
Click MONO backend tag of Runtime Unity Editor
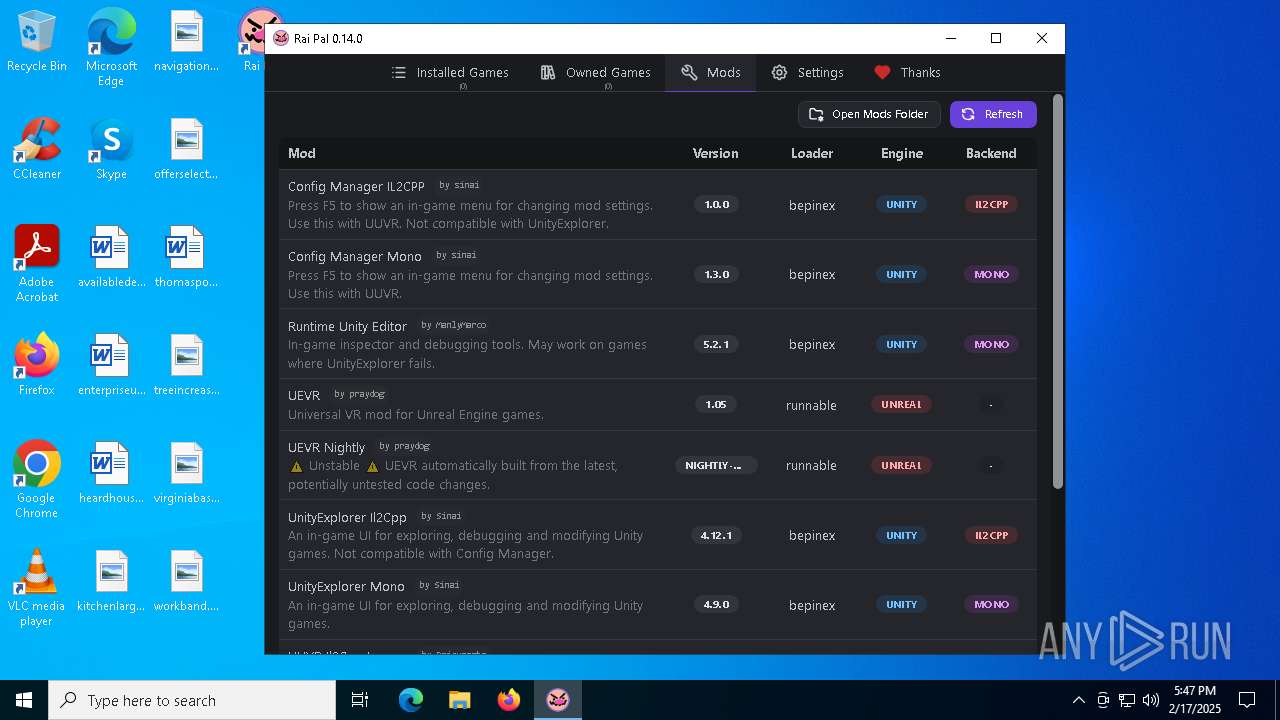pos(991,344)
